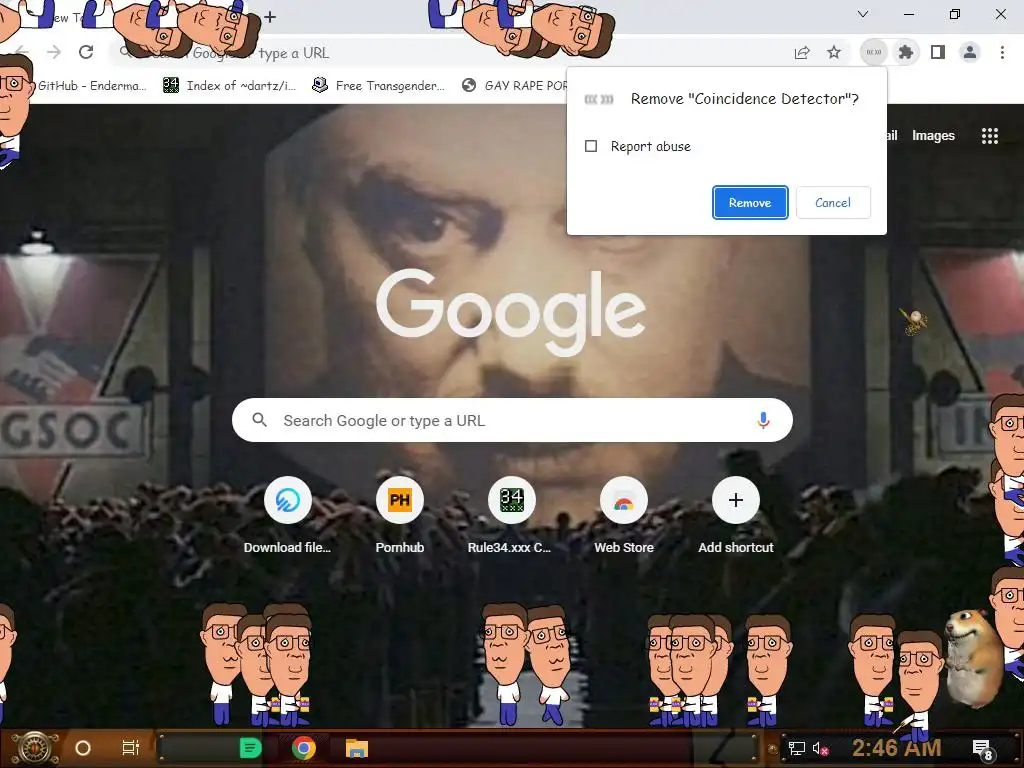Open the Extensions puzzle-piece menu
This screenshot has height=768, width=1024.
pyautogui.click(x=905, y=52)
